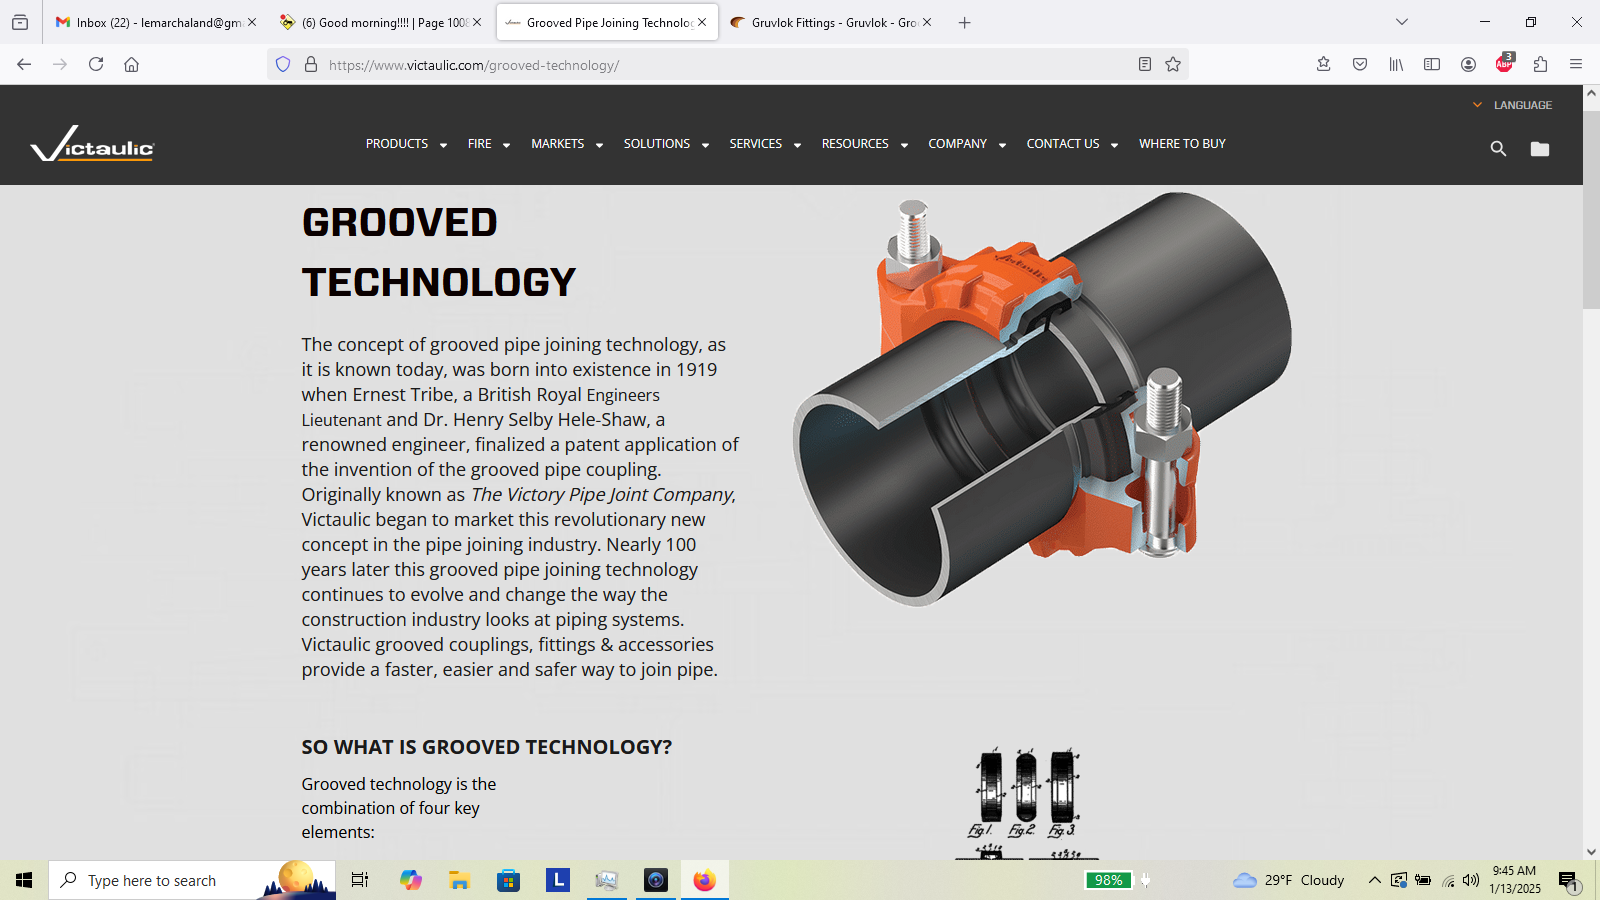Show sidebars icon

1432,64
